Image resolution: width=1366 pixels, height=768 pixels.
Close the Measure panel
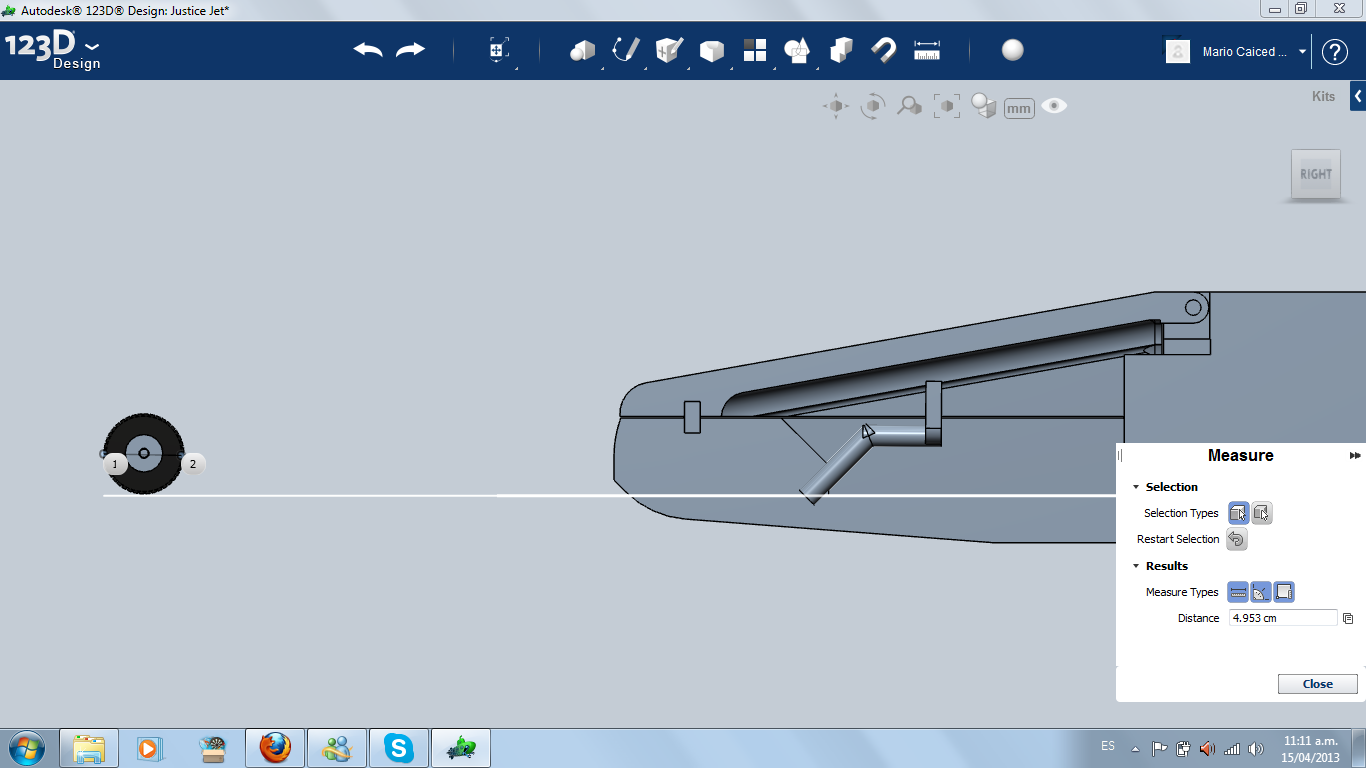coord(1318,684)
